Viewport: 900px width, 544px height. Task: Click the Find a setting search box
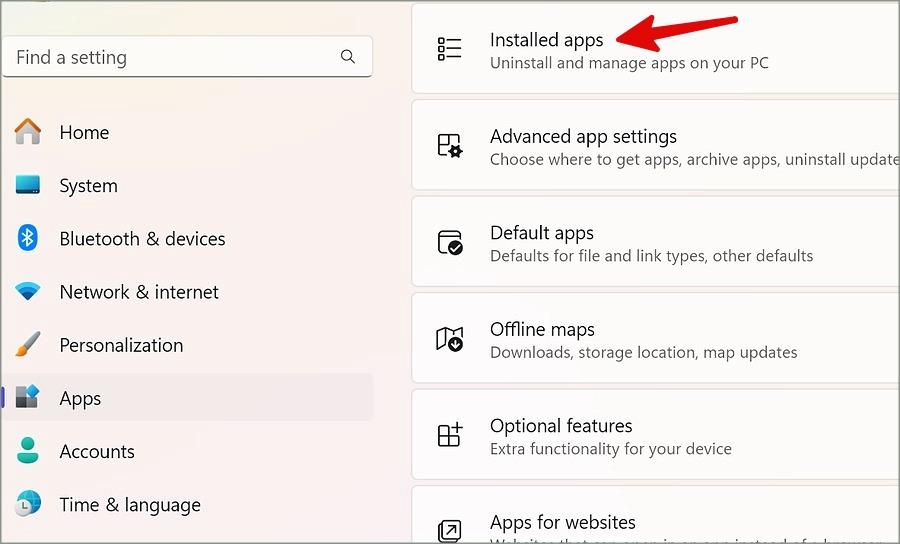(x=187, y=56)
